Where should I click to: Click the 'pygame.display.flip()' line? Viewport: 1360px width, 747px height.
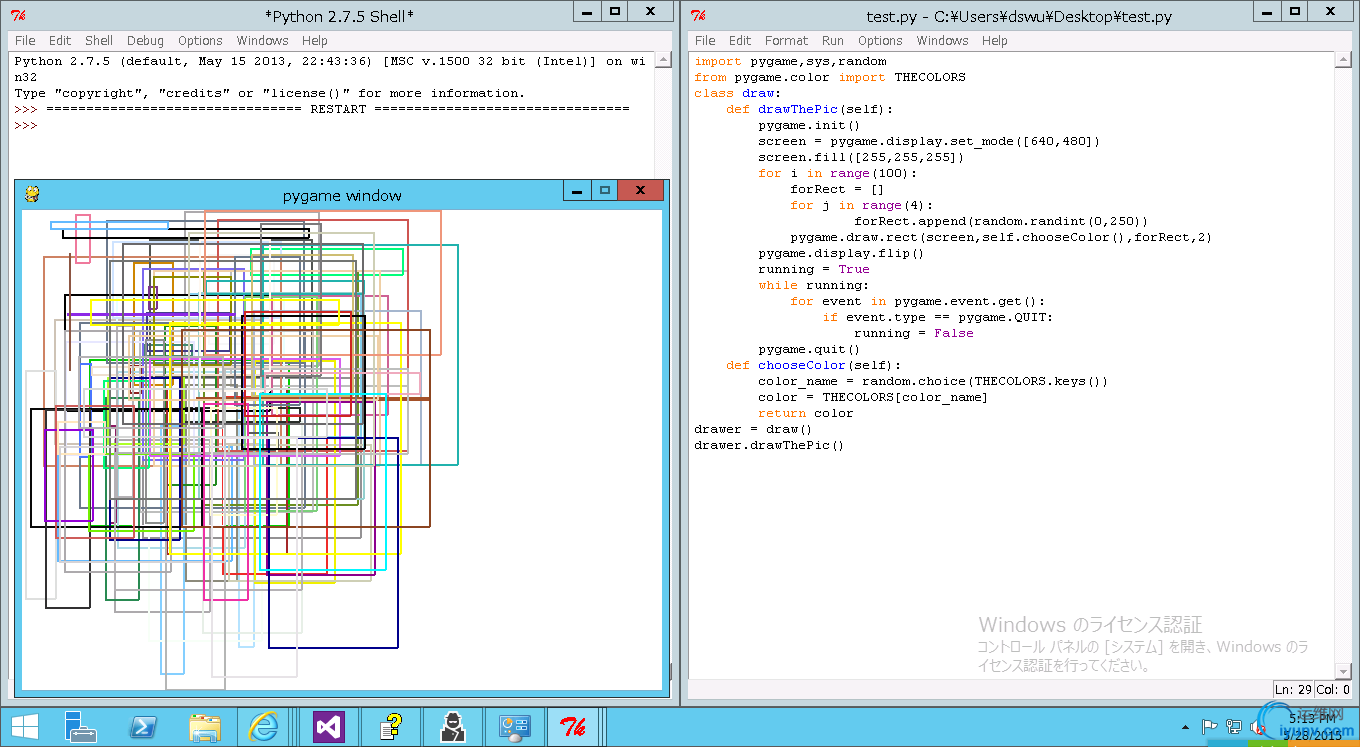point(841,253)
